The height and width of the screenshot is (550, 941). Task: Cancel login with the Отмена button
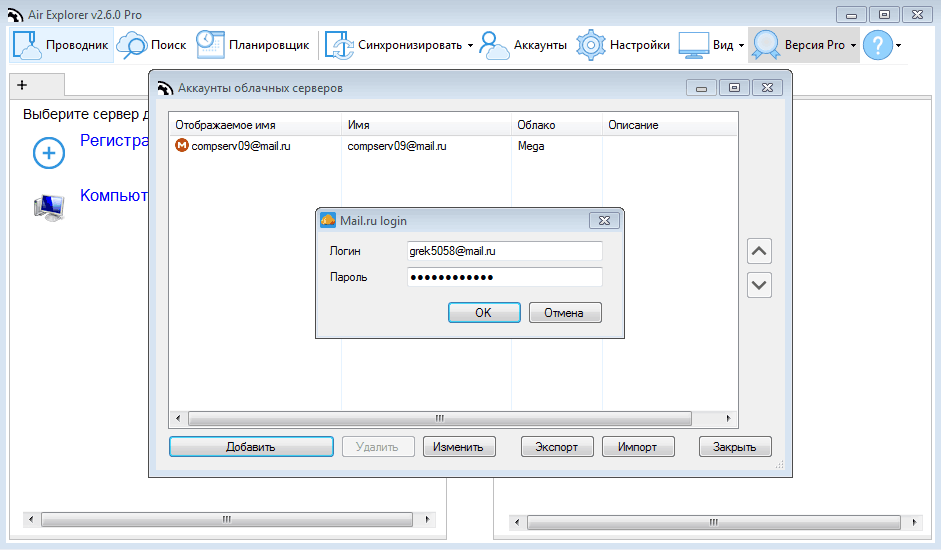tap(565, 312)
